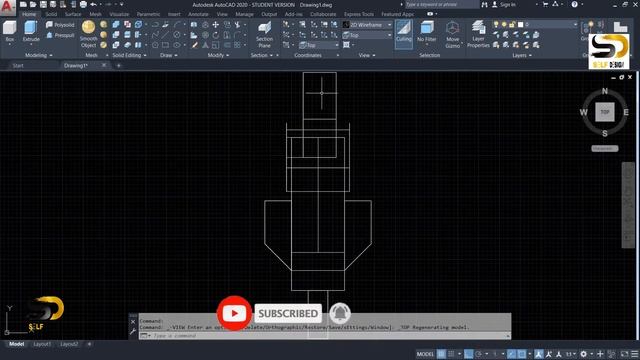Click the Erase tool in Modify panel

[x=195, y=45]
